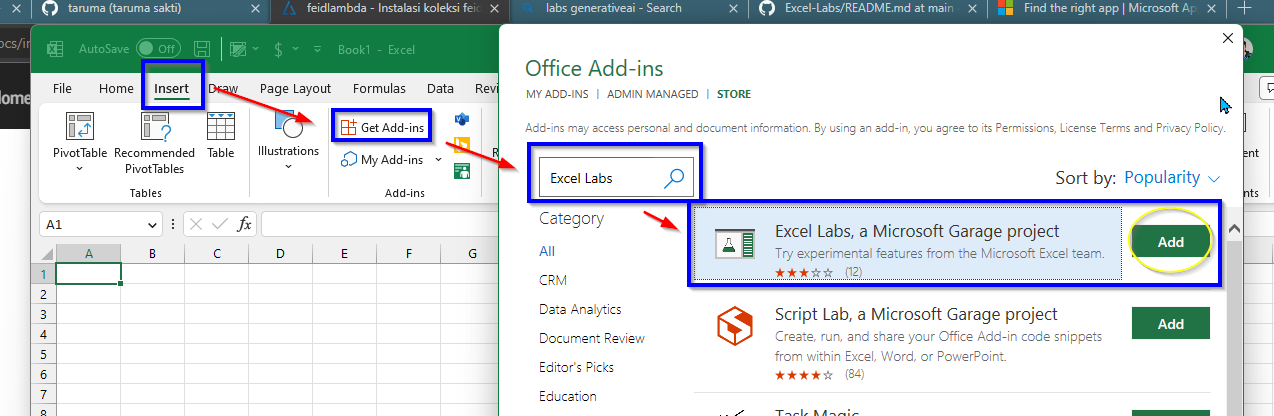Select column B header
This screenshot has width=1274, height=416.
[152, 253]
